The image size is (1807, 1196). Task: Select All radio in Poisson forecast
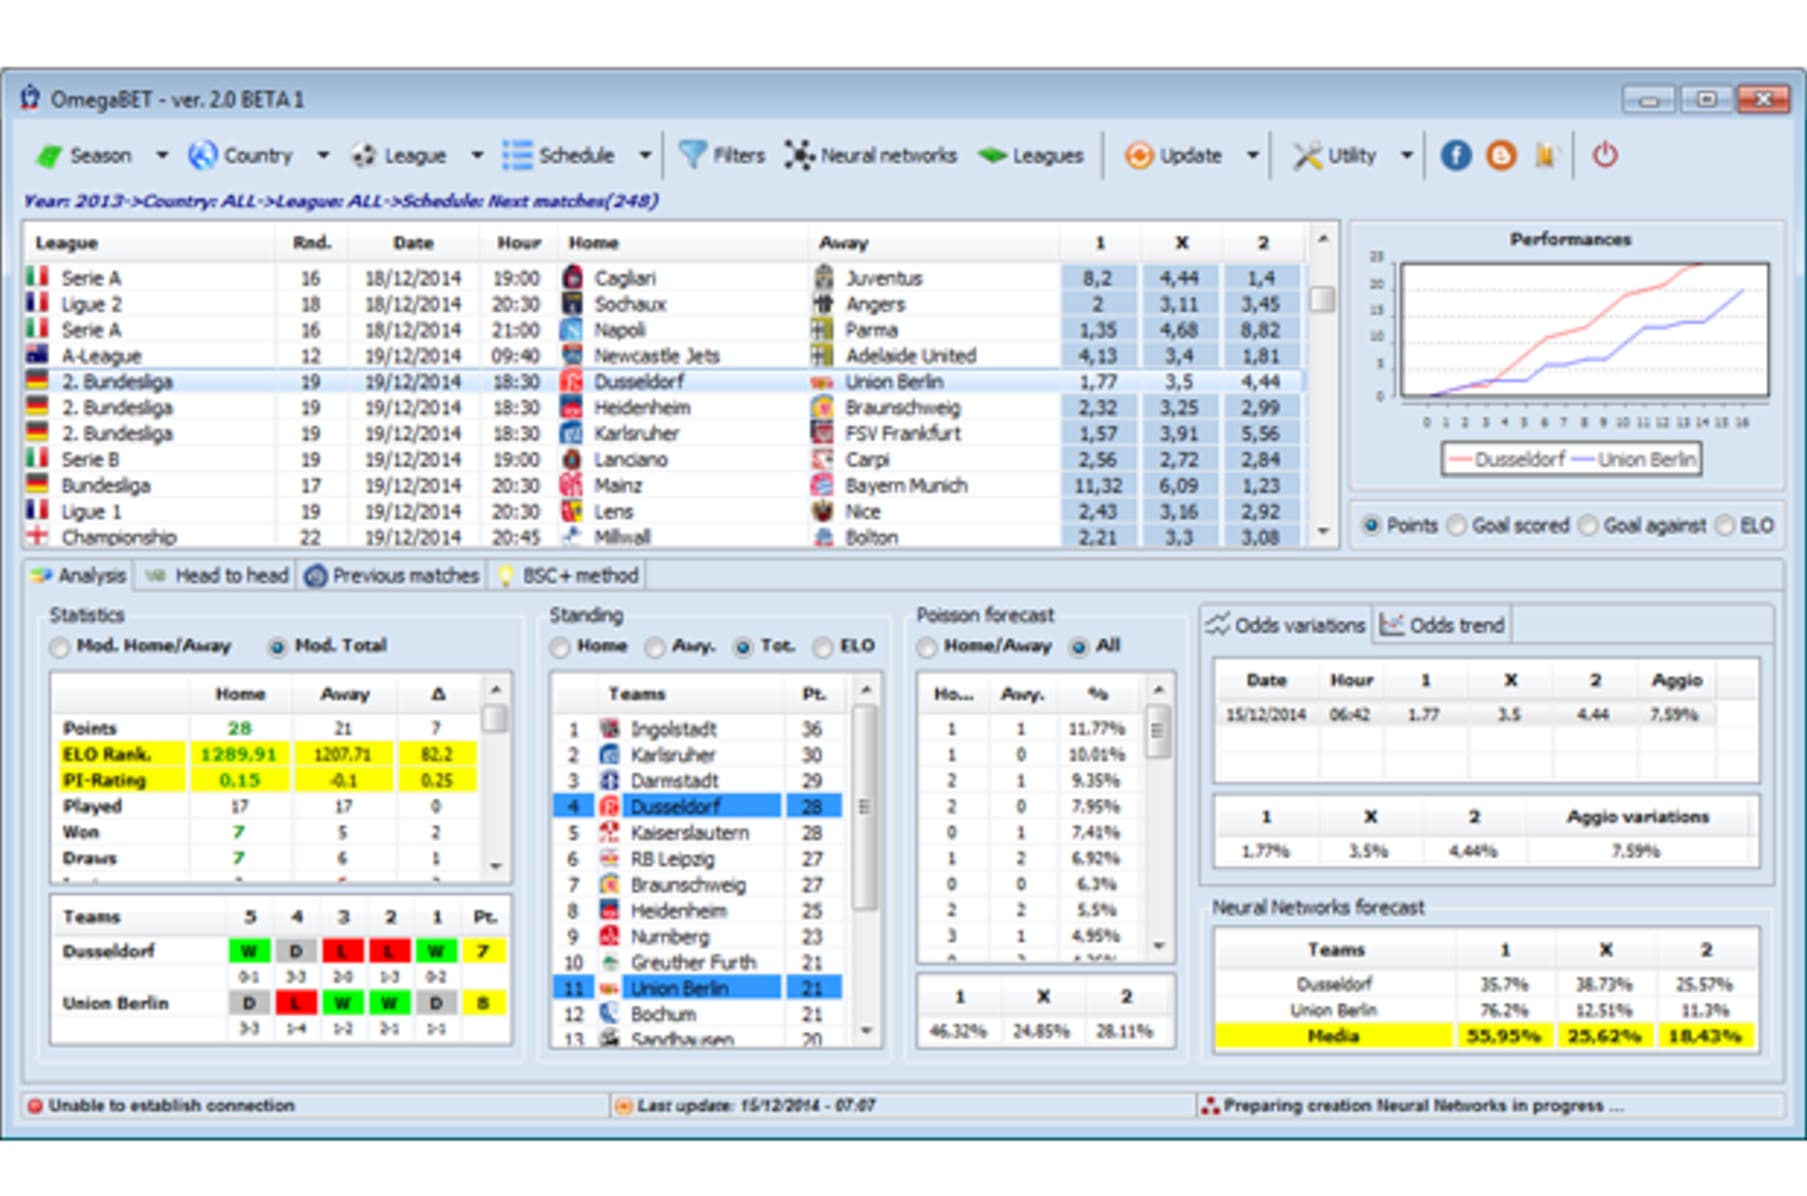[x=1078, y=647]
